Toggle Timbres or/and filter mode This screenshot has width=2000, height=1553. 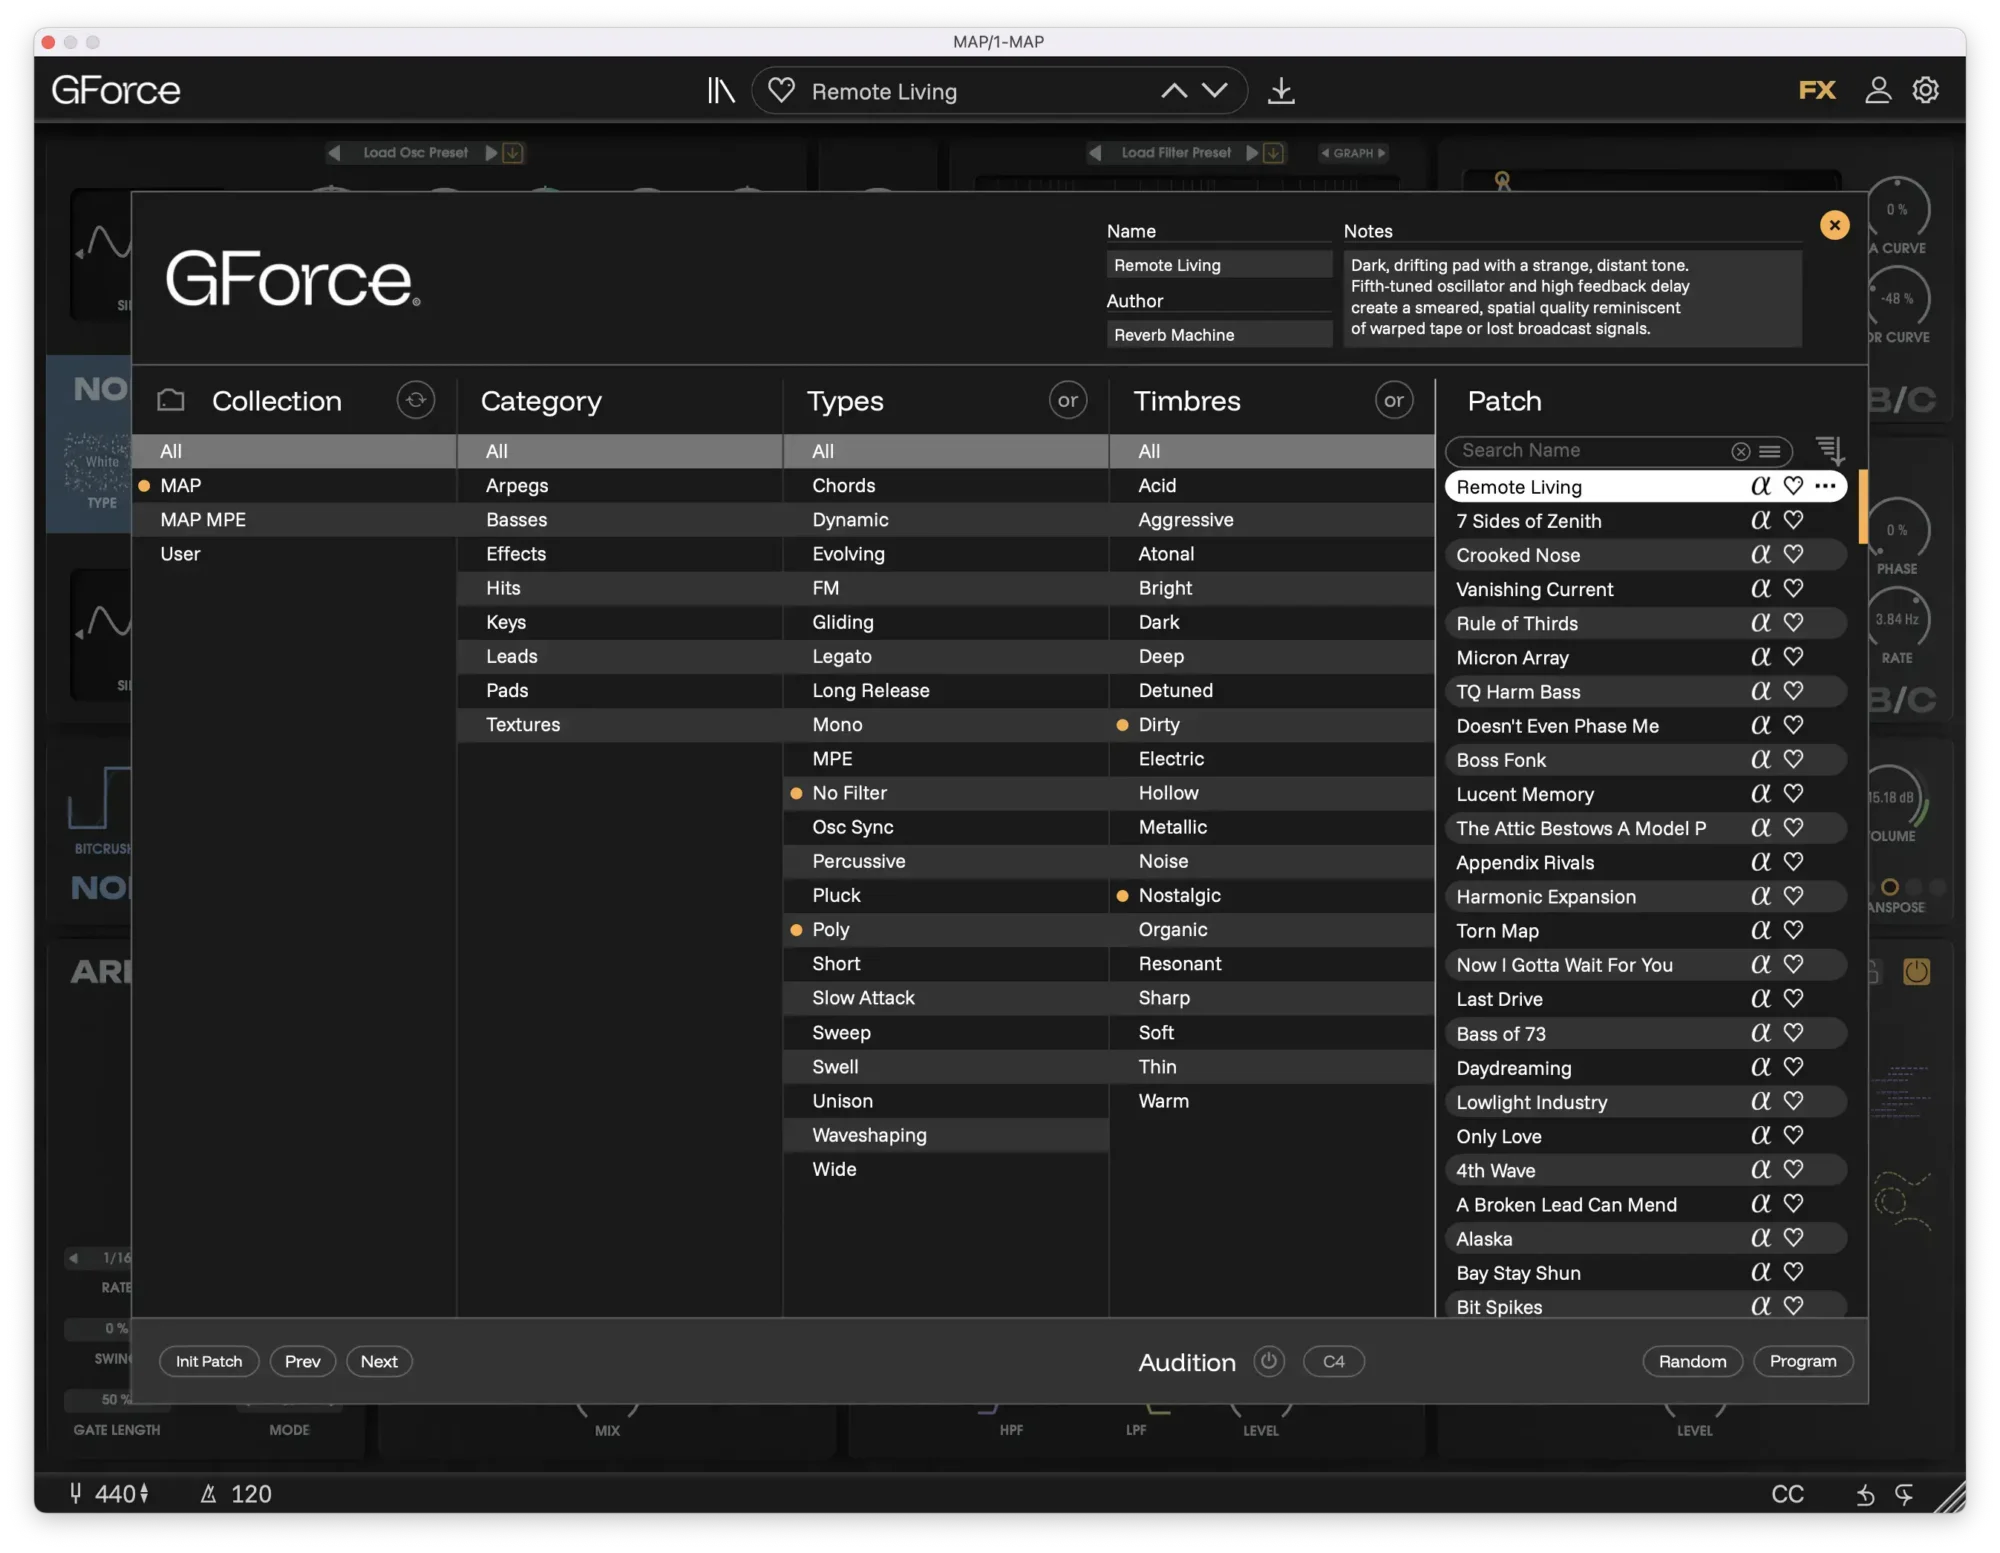point(1394,400)
